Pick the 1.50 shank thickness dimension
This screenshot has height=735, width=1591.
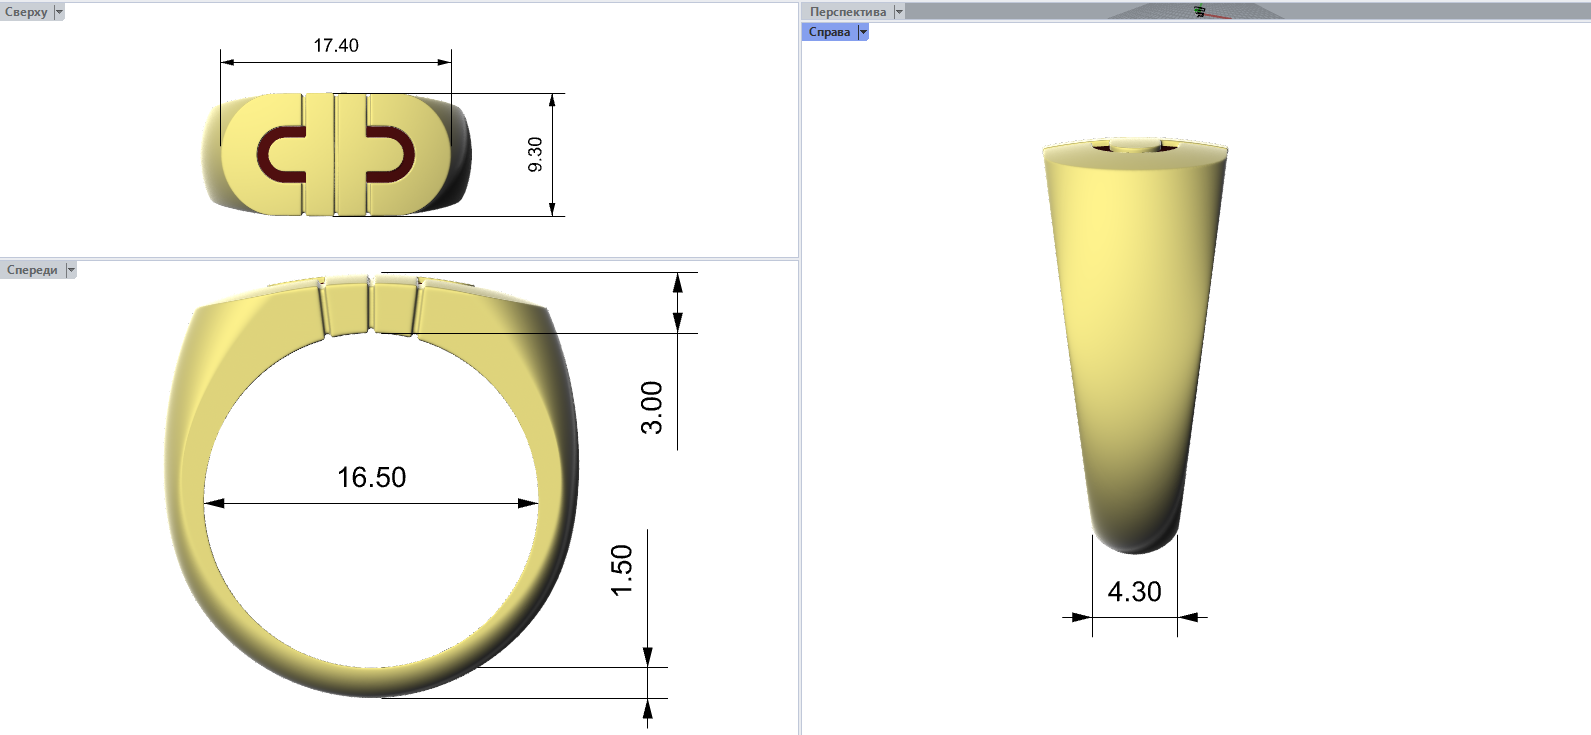point(622,570)
